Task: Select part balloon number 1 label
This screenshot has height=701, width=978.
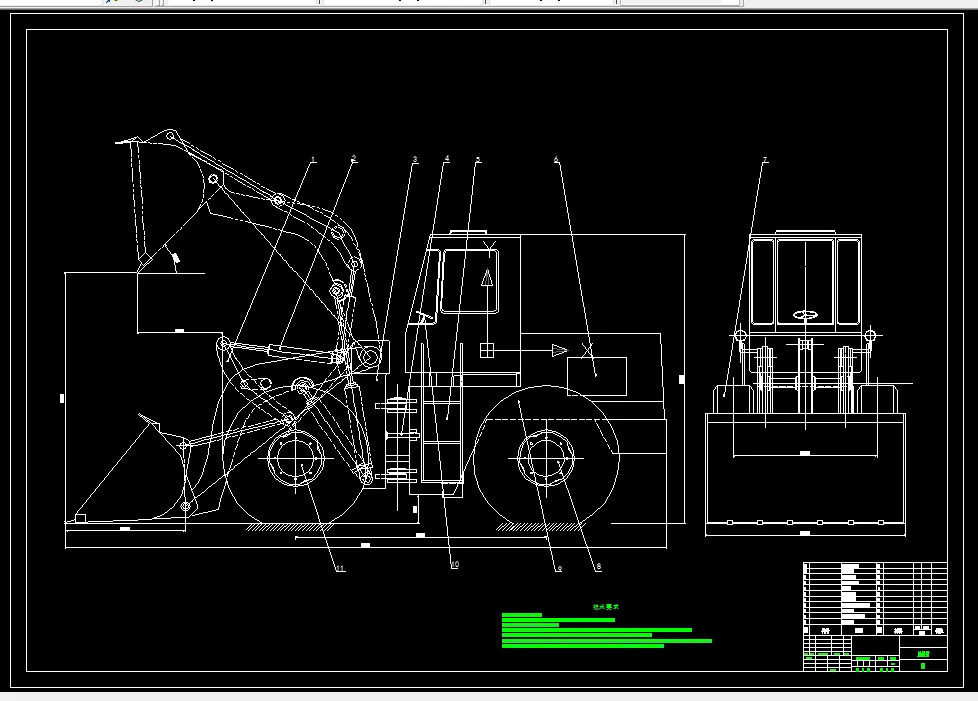Action: pos(313,160)
